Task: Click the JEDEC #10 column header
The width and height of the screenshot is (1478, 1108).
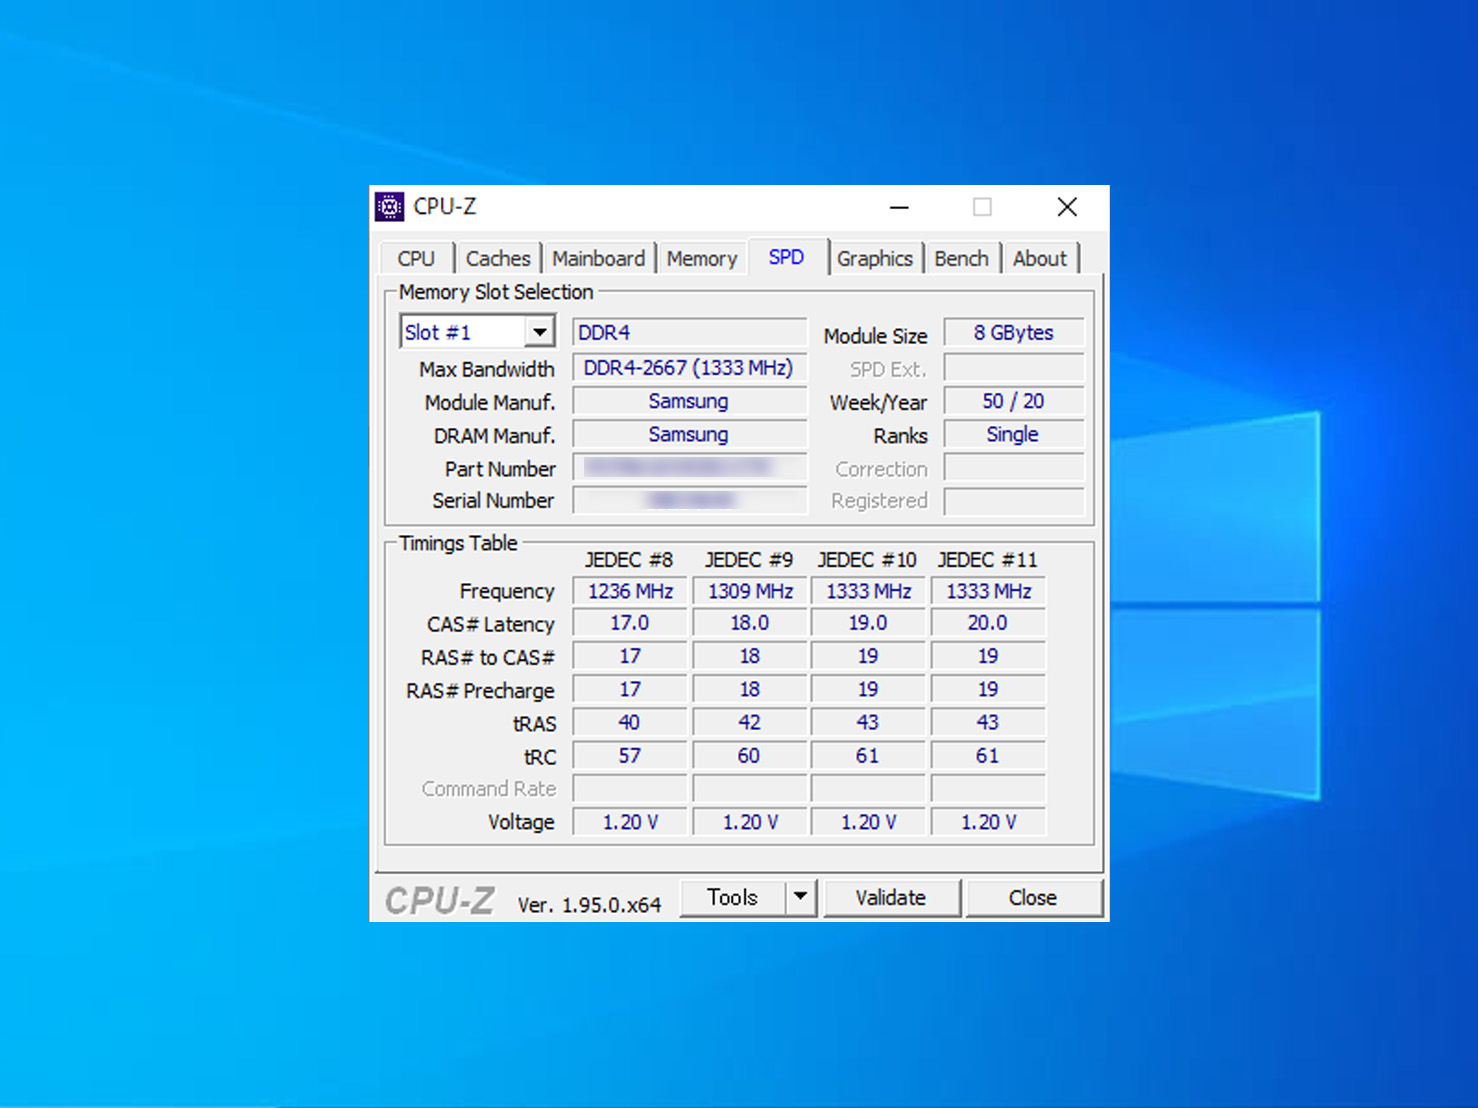Action: (867, 560)
